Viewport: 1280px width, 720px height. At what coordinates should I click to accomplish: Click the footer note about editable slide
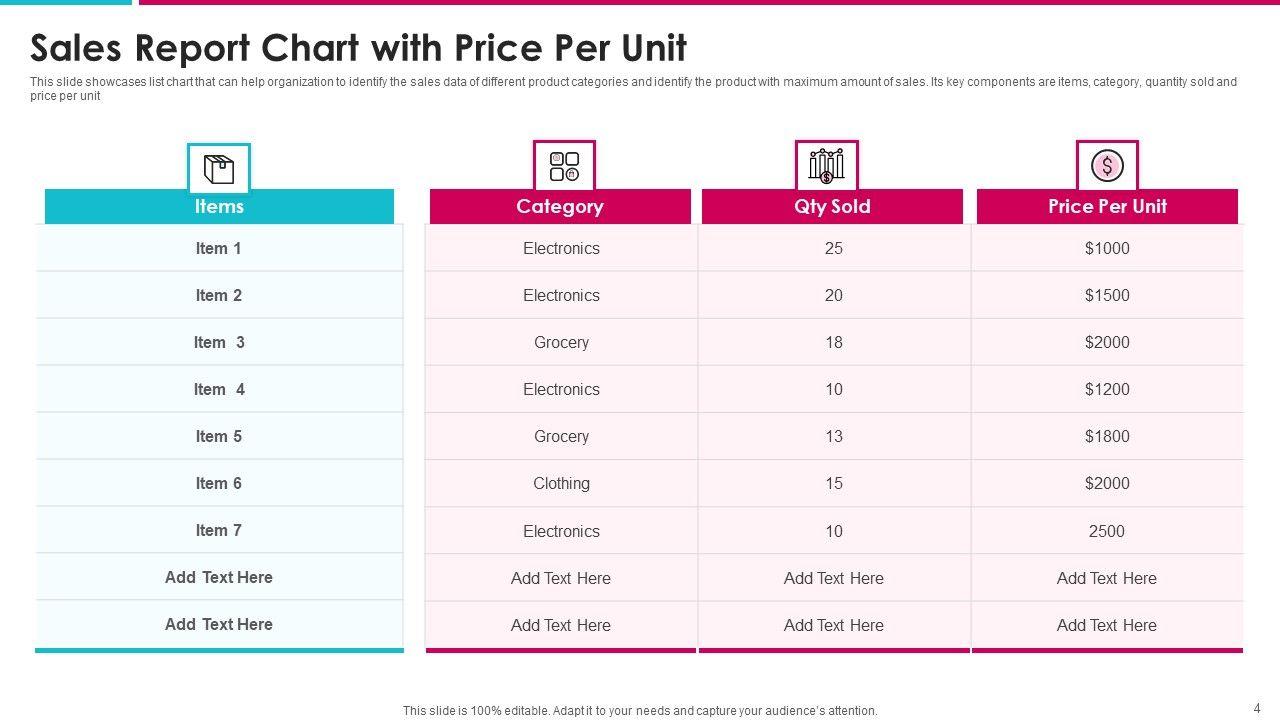(640, 711)
